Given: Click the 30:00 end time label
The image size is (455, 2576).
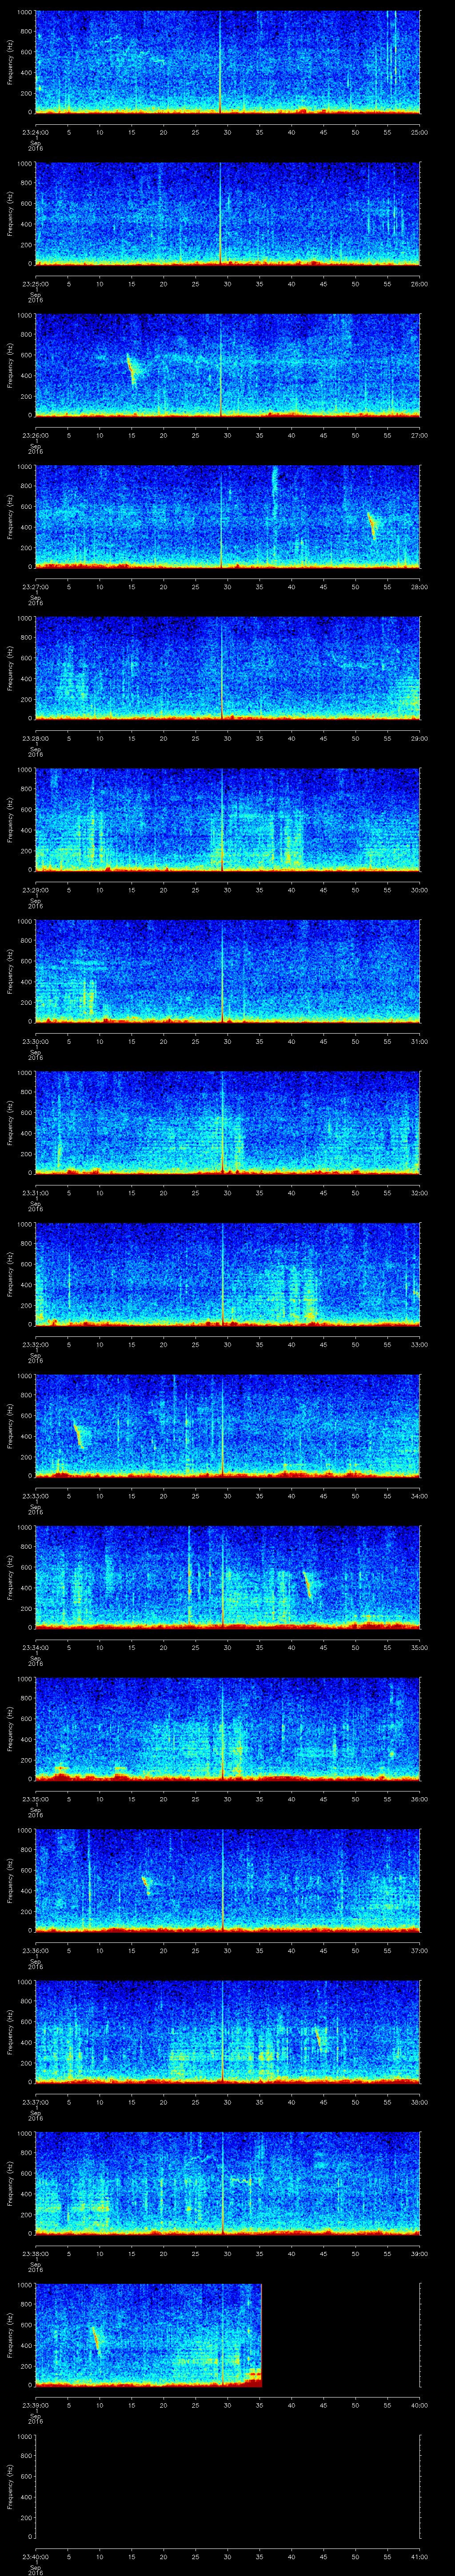Looking at the screenshot, I should coord(419,890).
